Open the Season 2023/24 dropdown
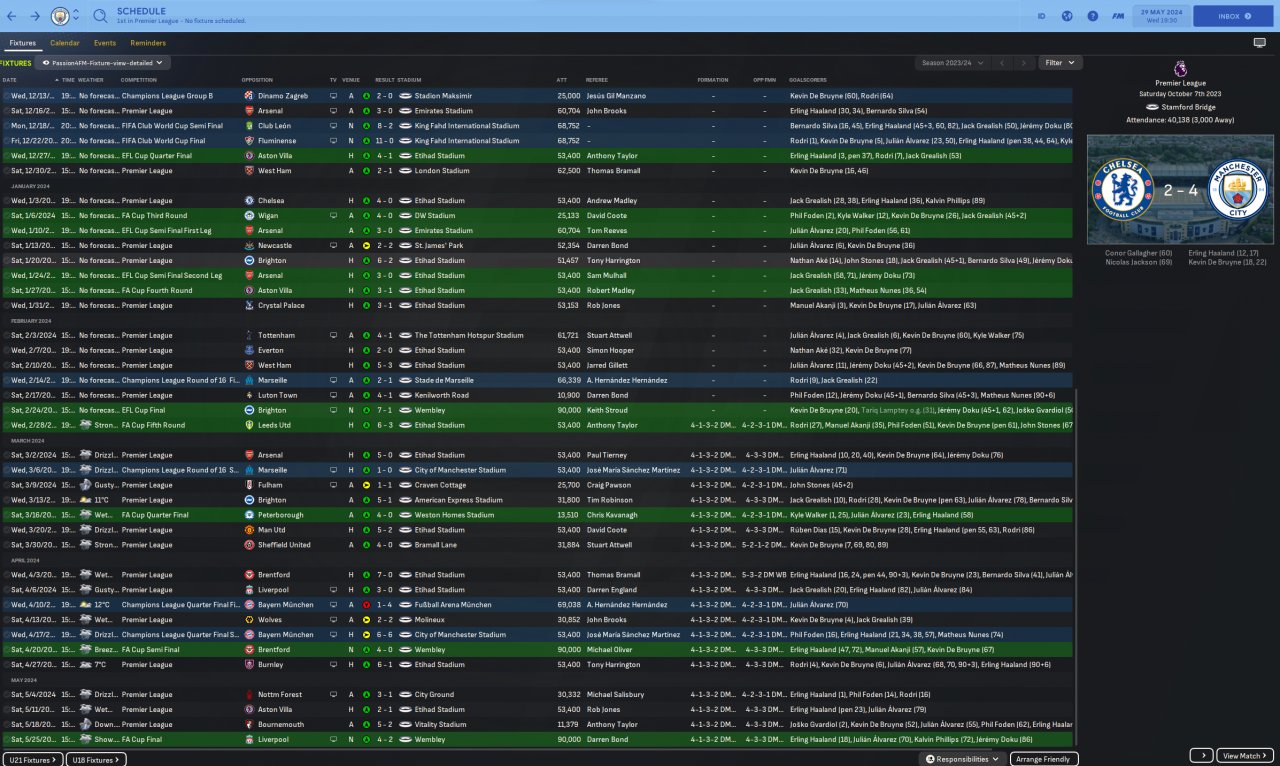The width and height of the screenshot is (1280, 766). coord(953,63)
